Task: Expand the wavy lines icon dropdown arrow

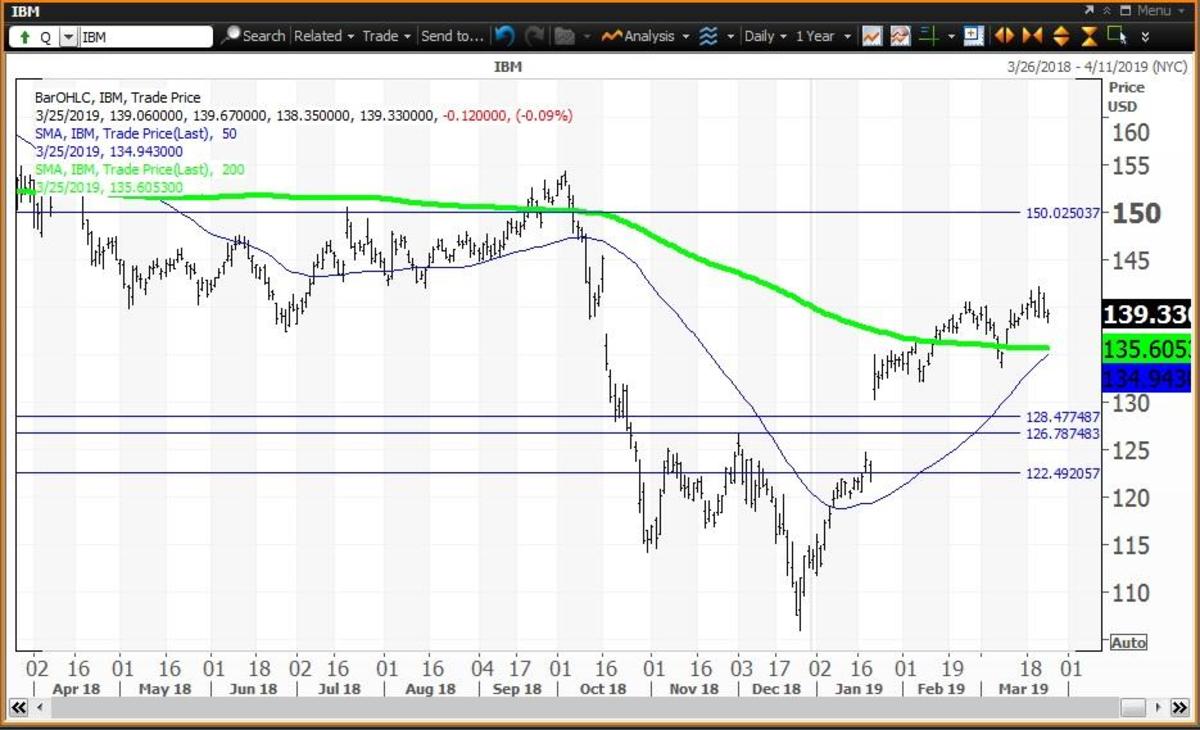Action: (x=730, y=37)
